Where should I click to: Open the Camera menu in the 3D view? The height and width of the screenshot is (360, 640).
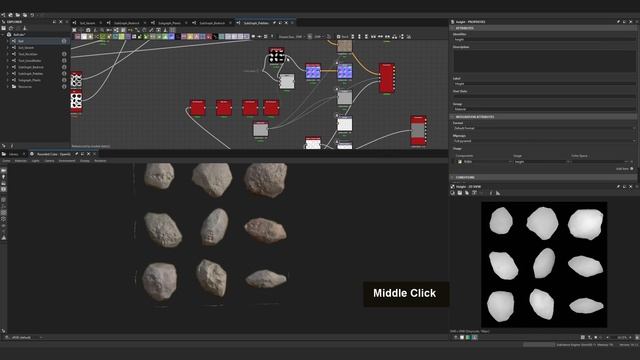point(49,161)
